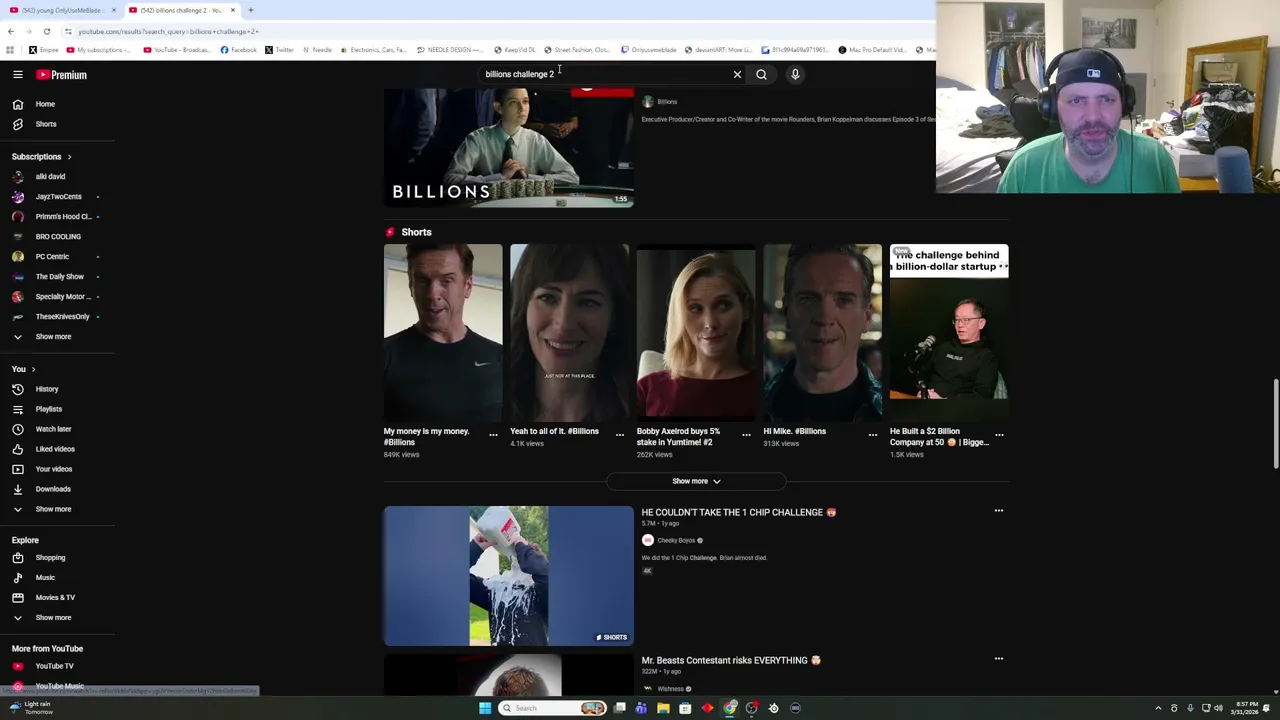
Task: Open 'He Built a $2 Billion Company' short
Action: 949,334
